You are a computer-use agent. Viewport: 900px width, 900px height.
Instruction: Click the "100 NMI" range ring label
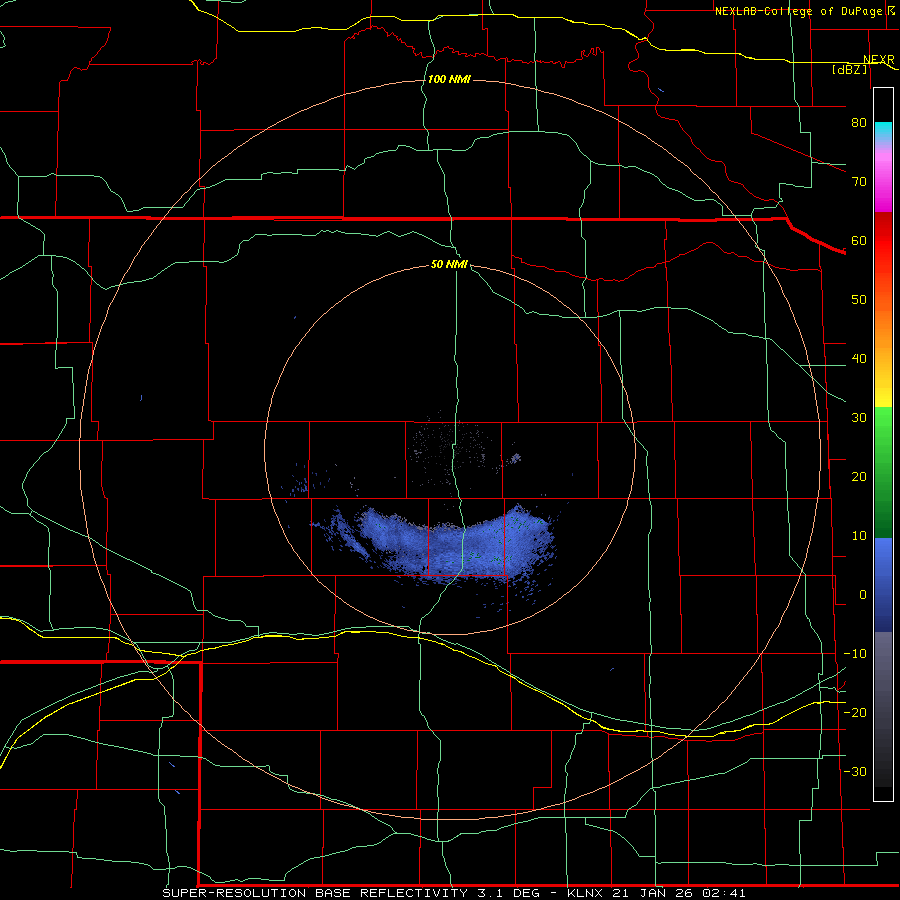click(449, 79)
